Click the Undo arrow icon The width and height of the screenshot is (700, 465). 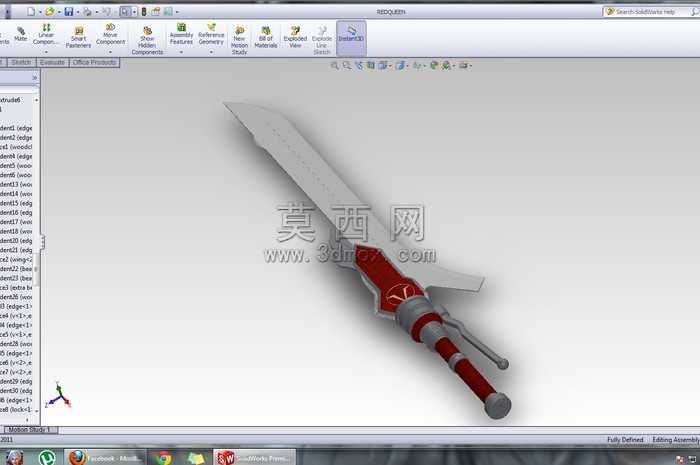pyautogui.click(x=106, y=12)
